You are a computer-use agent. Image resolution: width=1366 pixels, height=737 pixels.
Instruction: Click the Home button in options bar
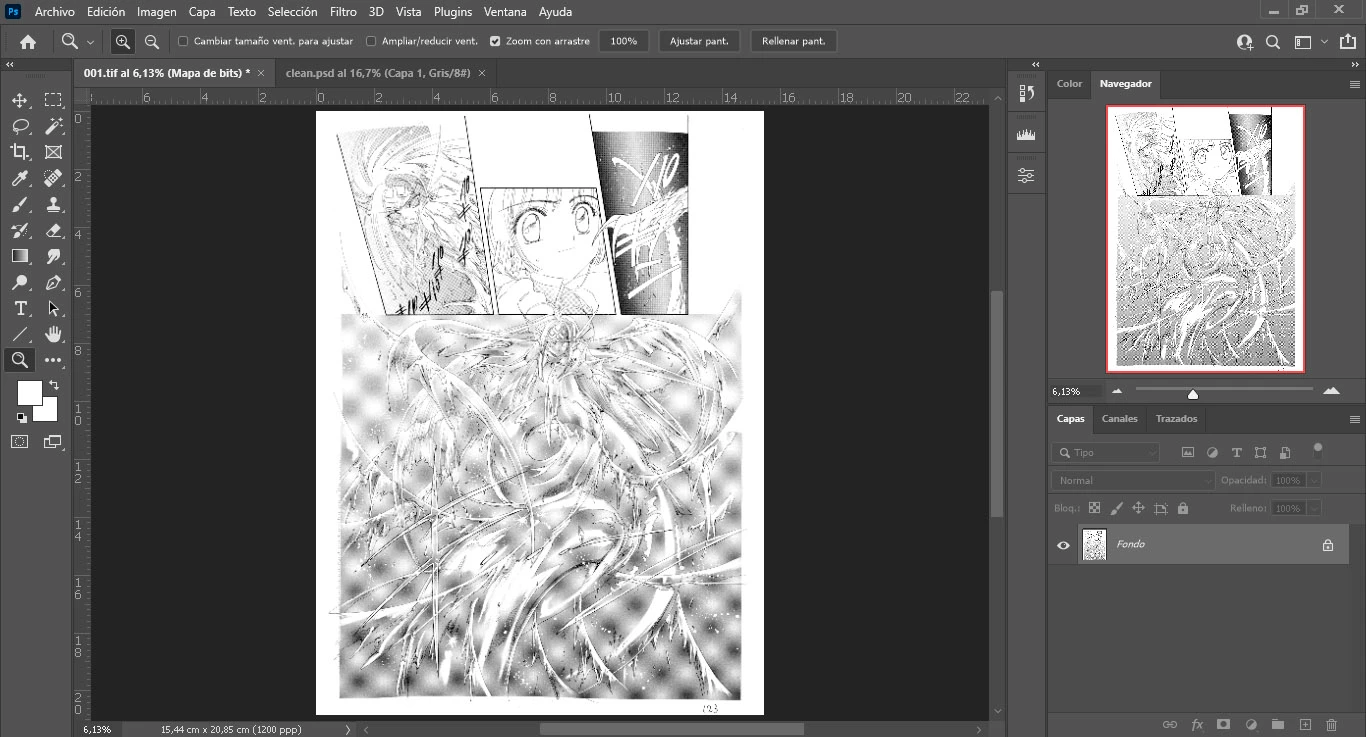pos(28,42)
